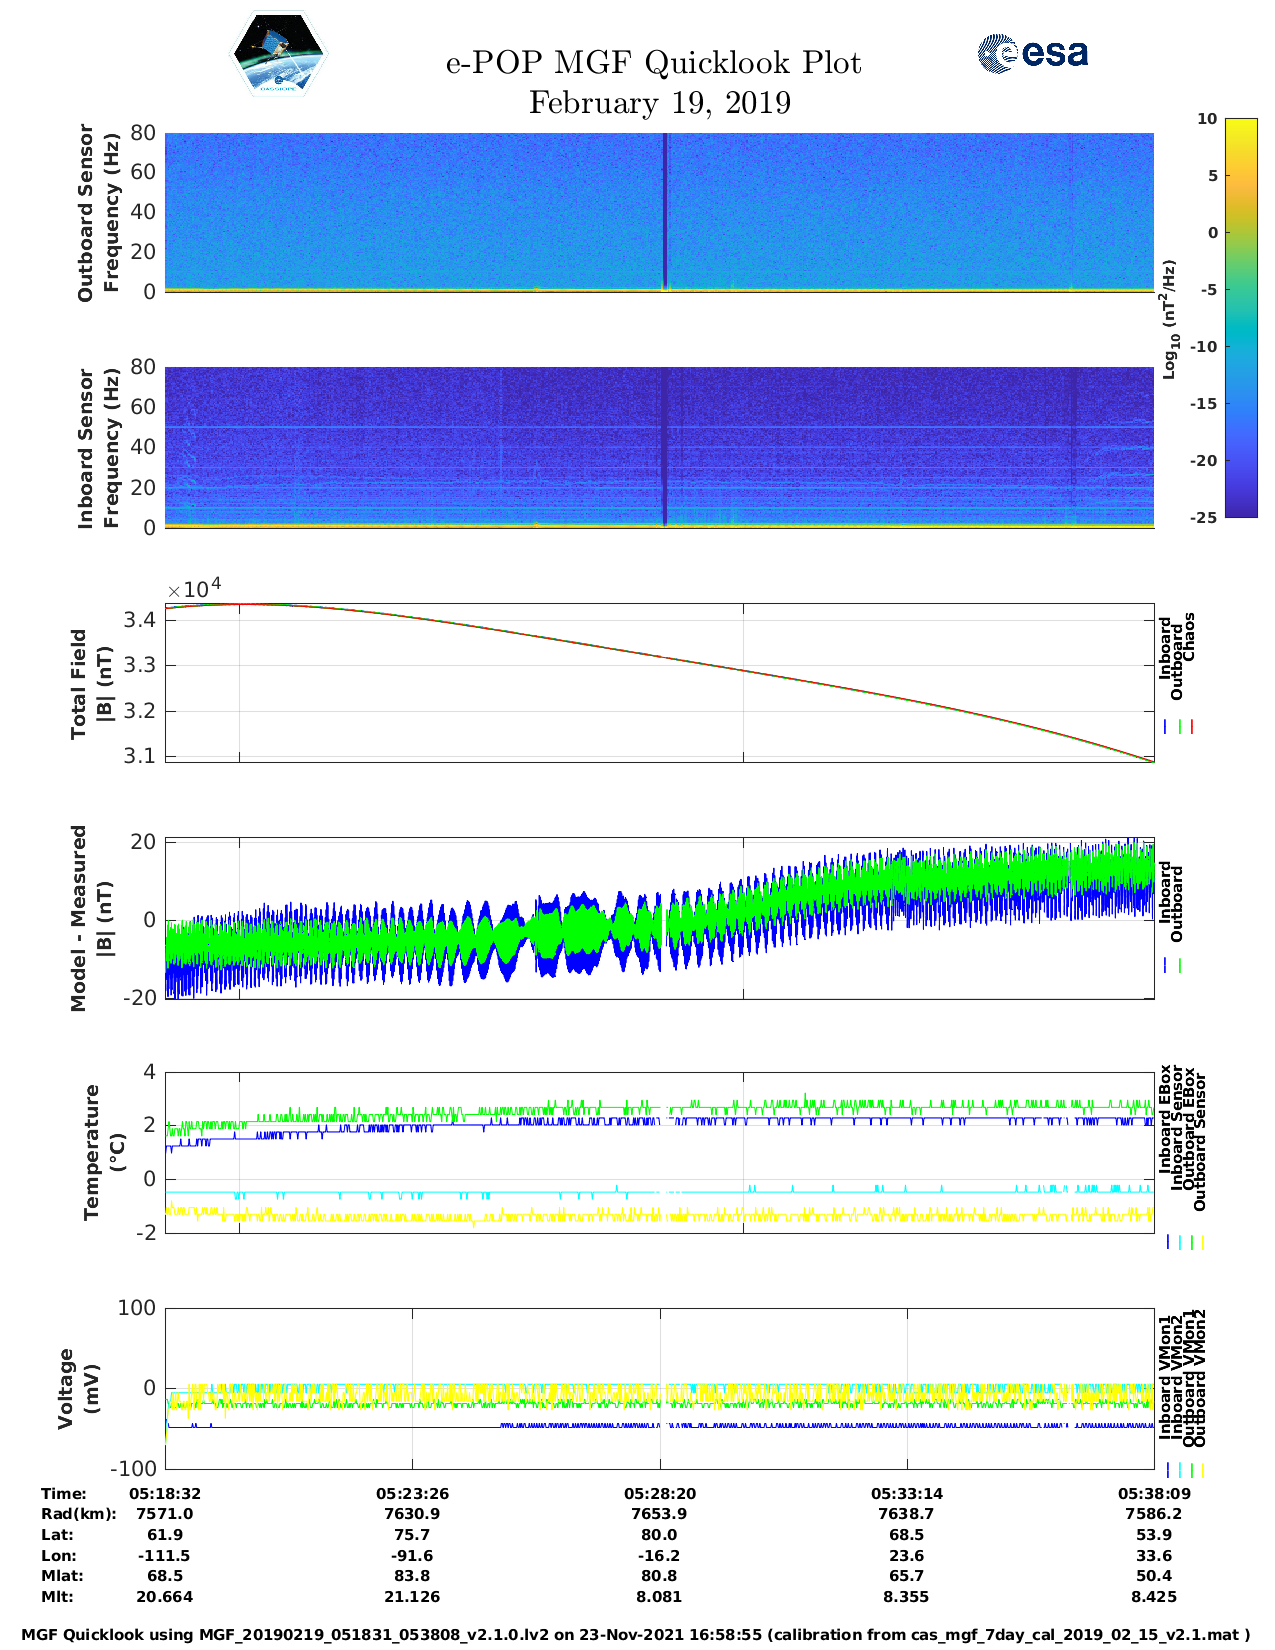This screenshot has width=1275, height=1650.
Task: Click the 05:28:20 time label
Action: click(x=659, y=1493)
